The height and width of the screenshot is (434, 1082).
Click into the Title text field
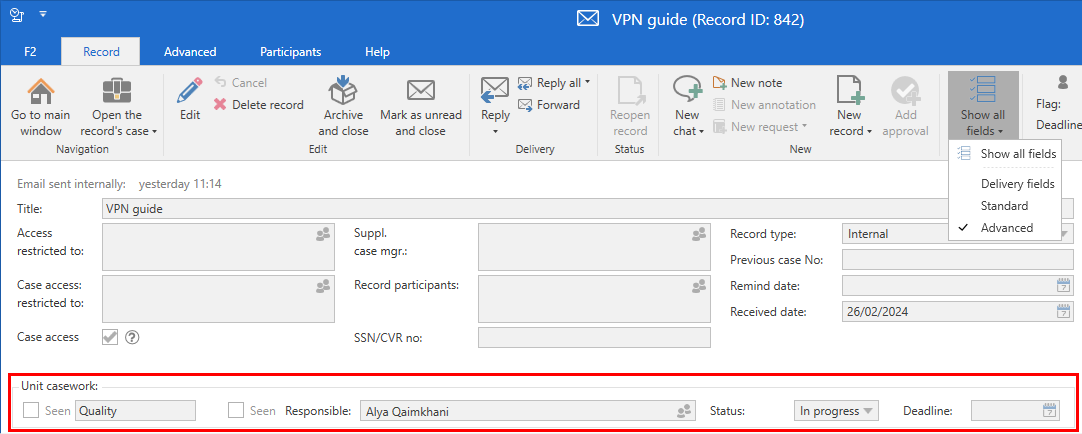click(x=500, y=209)
